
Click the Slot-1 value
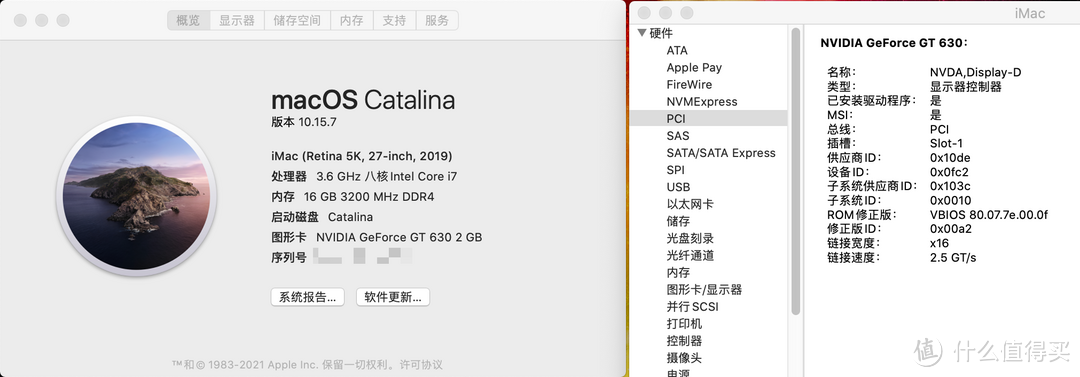[x=946, y=143]
